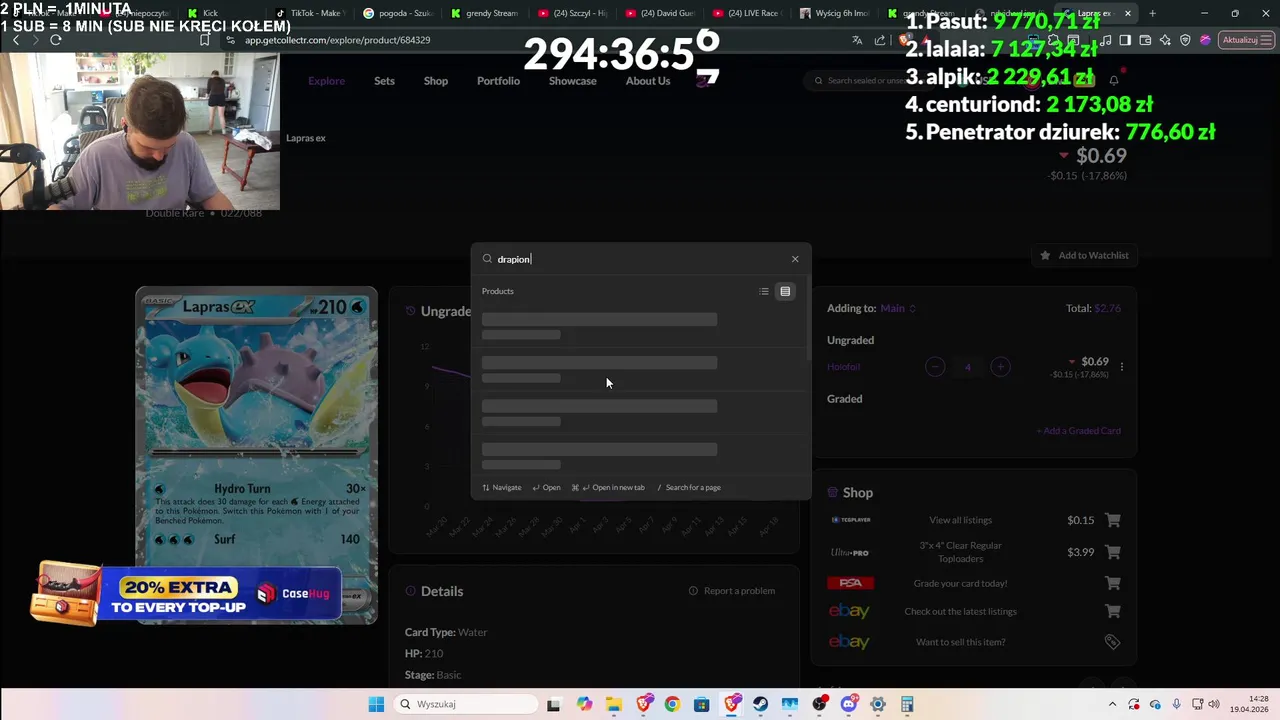This screenshot has height=720, width=1280.
Task: Click the Want to sell this item? link
Action: pyautogui.click(x=960, y=642)
